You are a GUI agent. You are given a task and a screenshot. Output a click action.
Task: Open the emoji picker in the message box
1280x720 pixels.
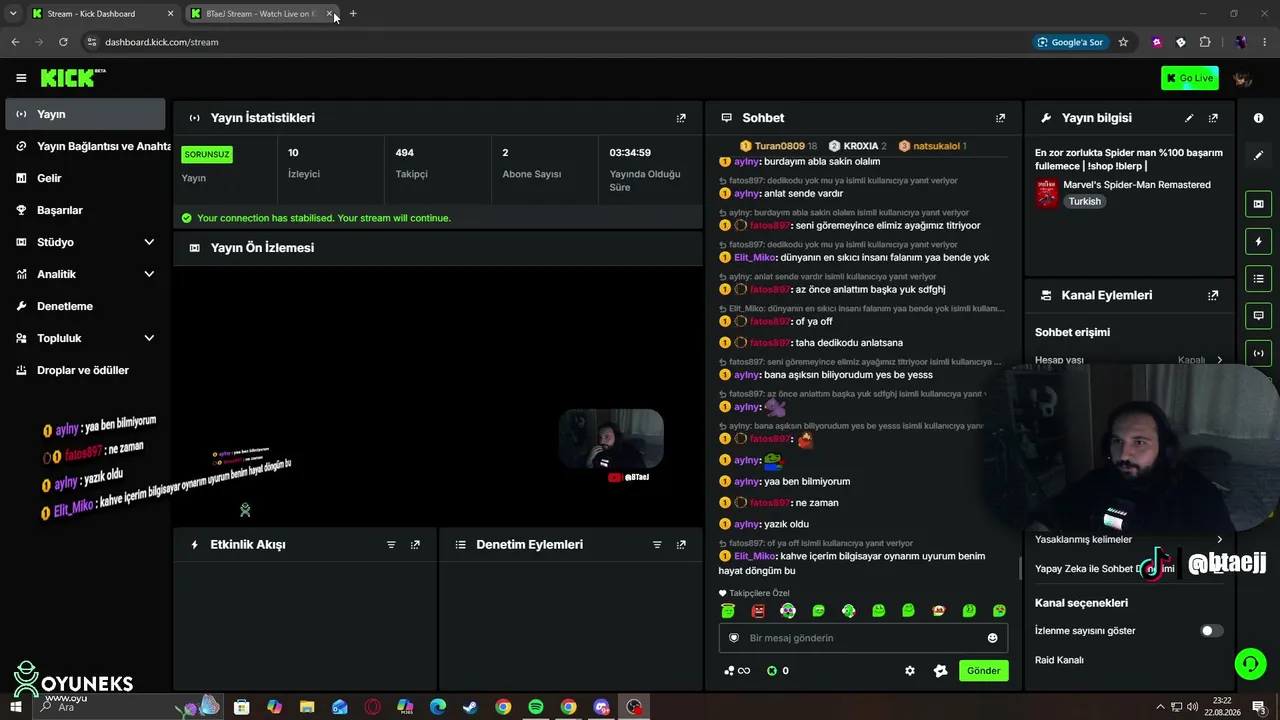992,638
